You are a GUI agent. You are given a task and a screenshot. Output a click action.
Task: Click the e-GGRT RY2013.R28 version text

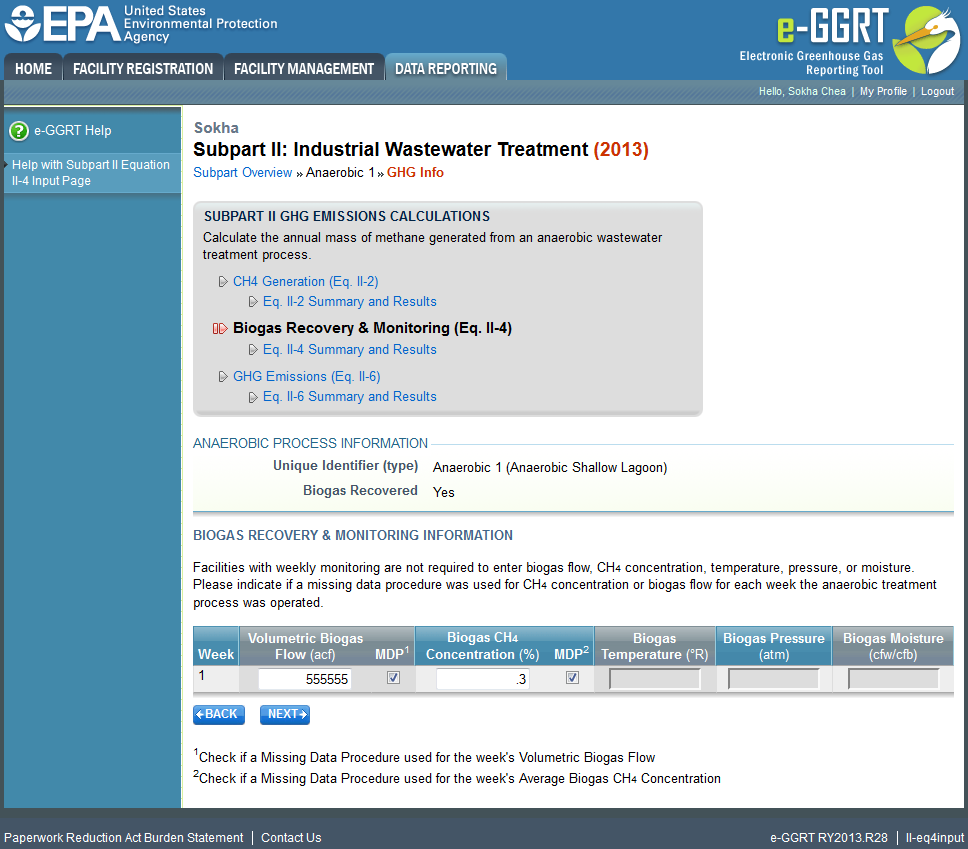click(x=828, y=838)
